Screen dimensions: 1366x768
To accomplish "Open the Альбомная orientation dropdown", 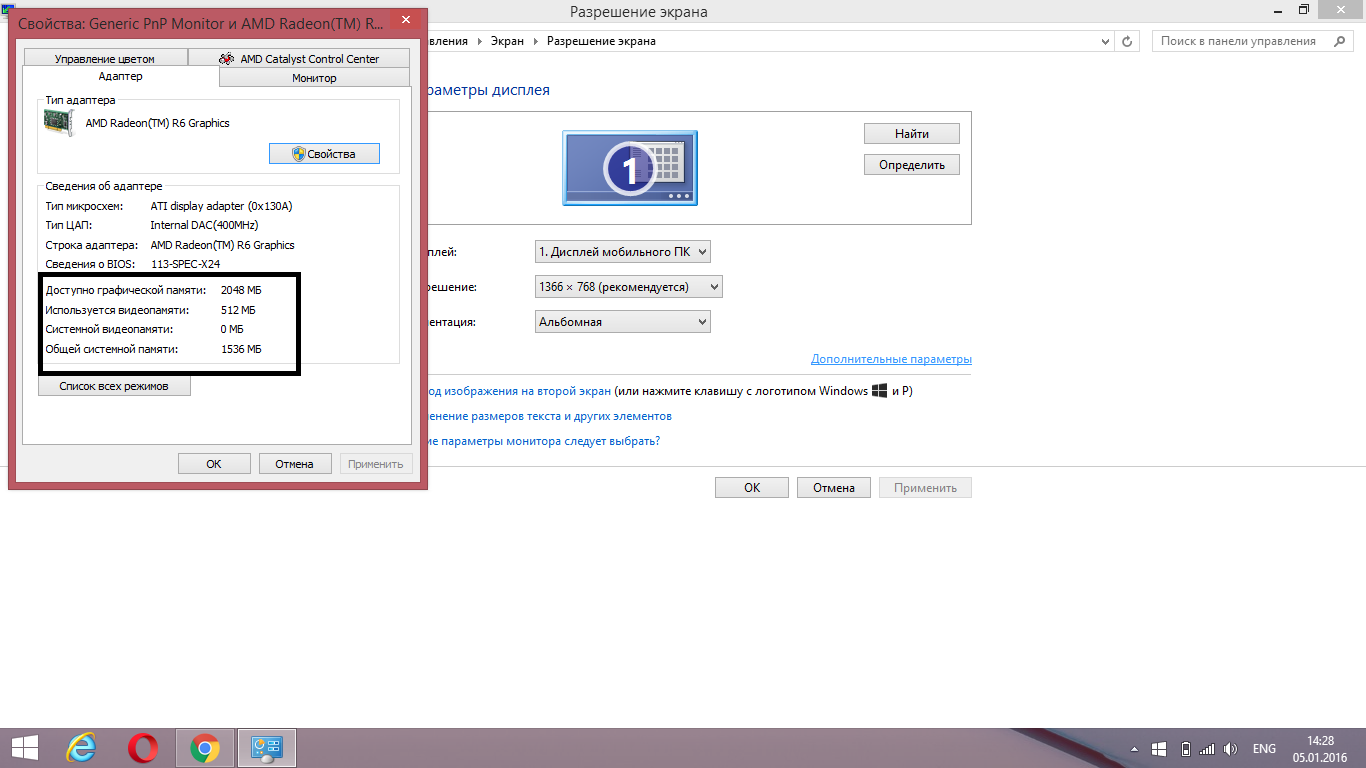I will [623, 322].
